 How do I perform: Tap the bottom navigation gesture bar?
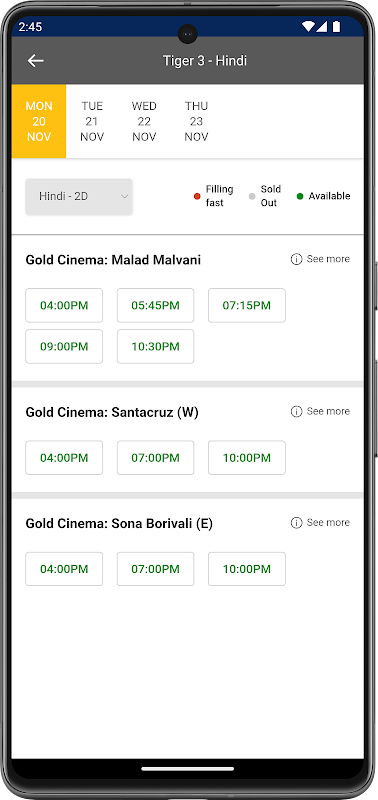tap(188, 769)
